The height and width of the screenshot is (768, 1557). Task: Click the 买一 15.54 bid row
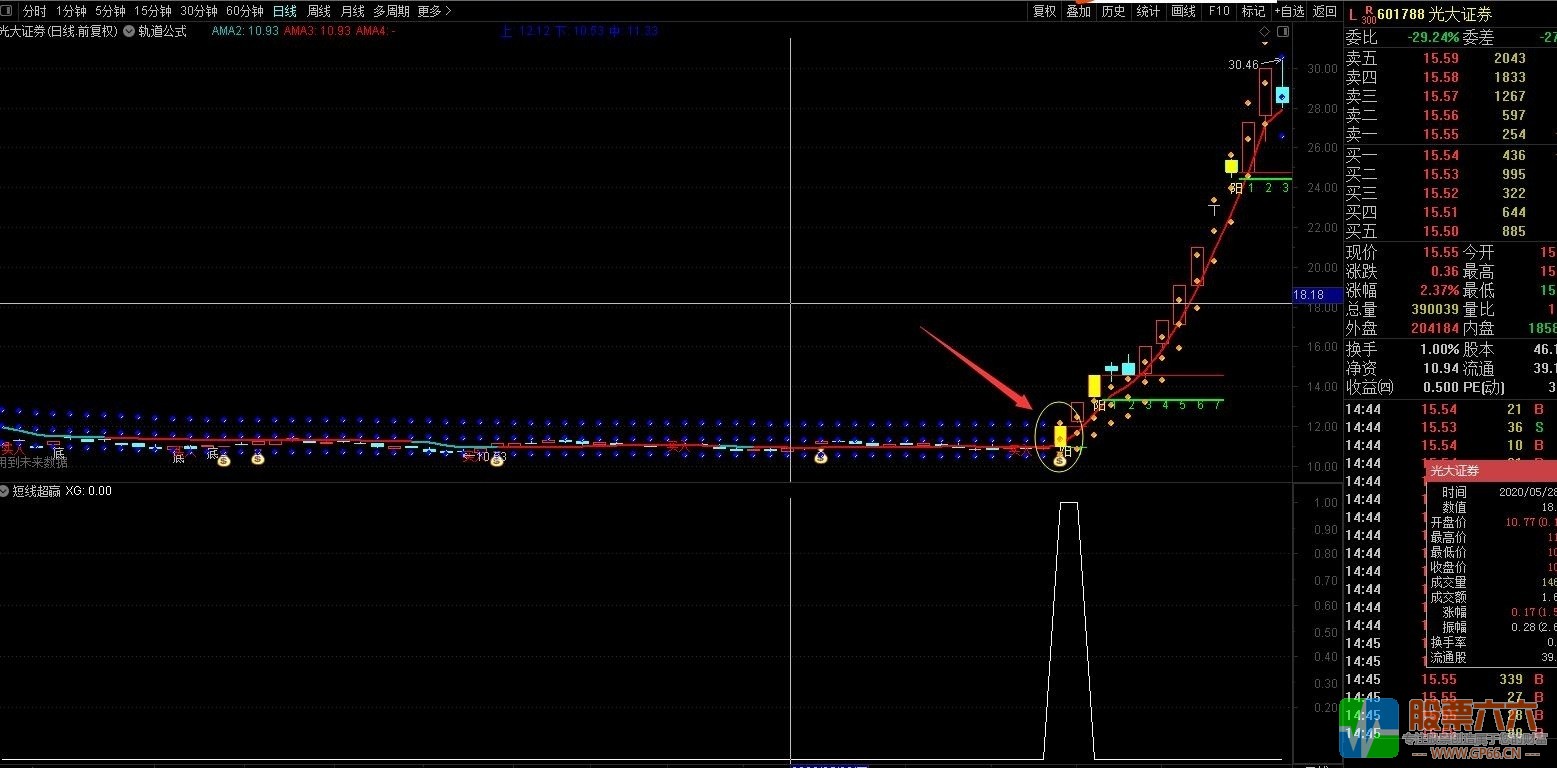1450,155
